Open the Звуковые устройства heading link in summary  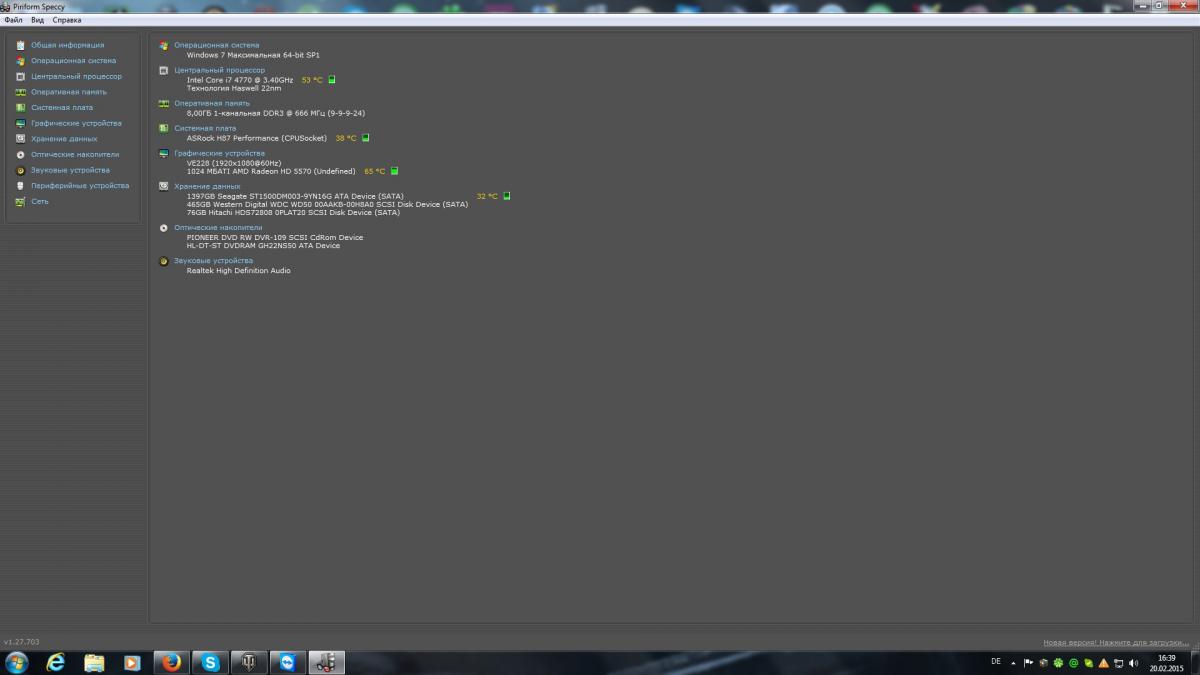pyautogui.click(x=213, y=260)
